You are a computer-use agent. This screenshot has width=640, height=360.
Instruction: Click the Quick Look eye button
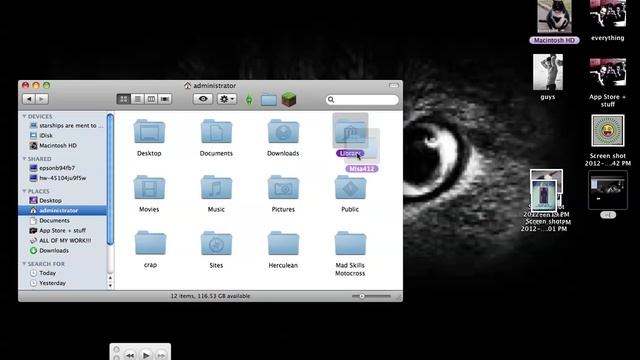(203, 99)
